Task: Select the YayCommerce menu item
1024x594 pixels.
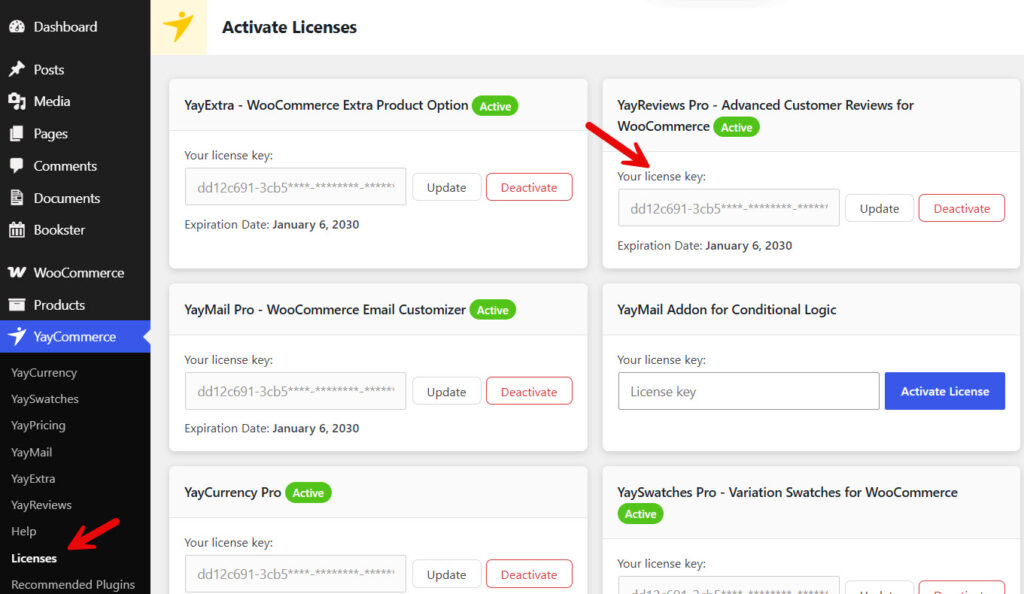Action: pyautogui.click(x=75, y=337)
